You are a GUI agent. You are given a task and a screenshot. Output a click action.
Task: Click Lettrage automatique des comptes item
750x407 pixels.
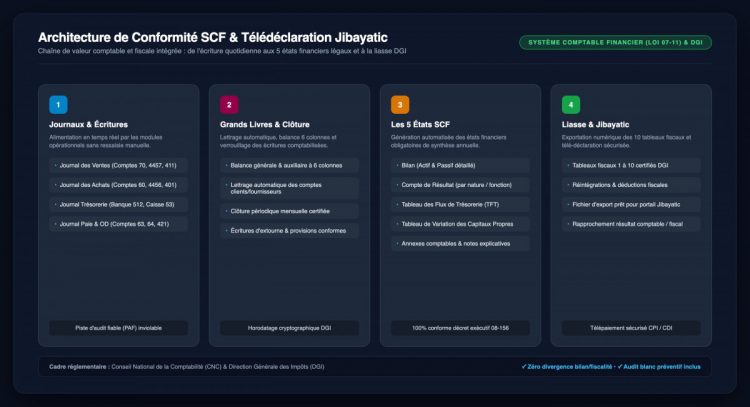(289, 188)
